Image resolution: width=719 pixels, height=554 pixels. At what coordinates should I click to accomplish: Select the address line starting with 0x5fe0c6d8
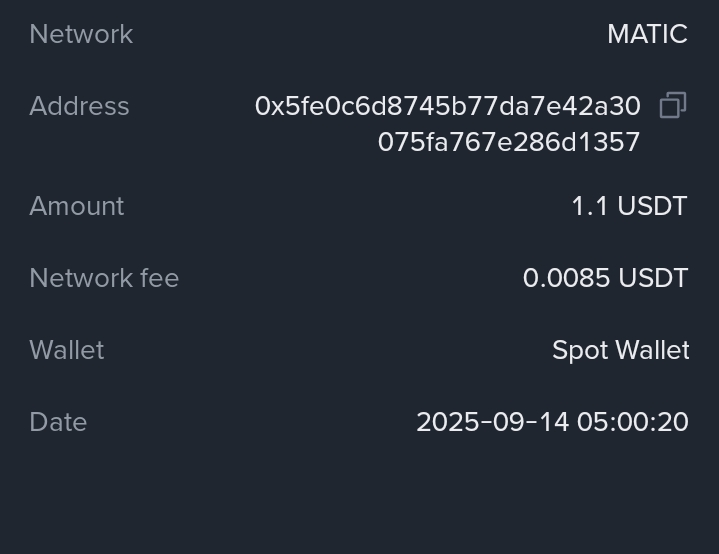pos(447,106)
